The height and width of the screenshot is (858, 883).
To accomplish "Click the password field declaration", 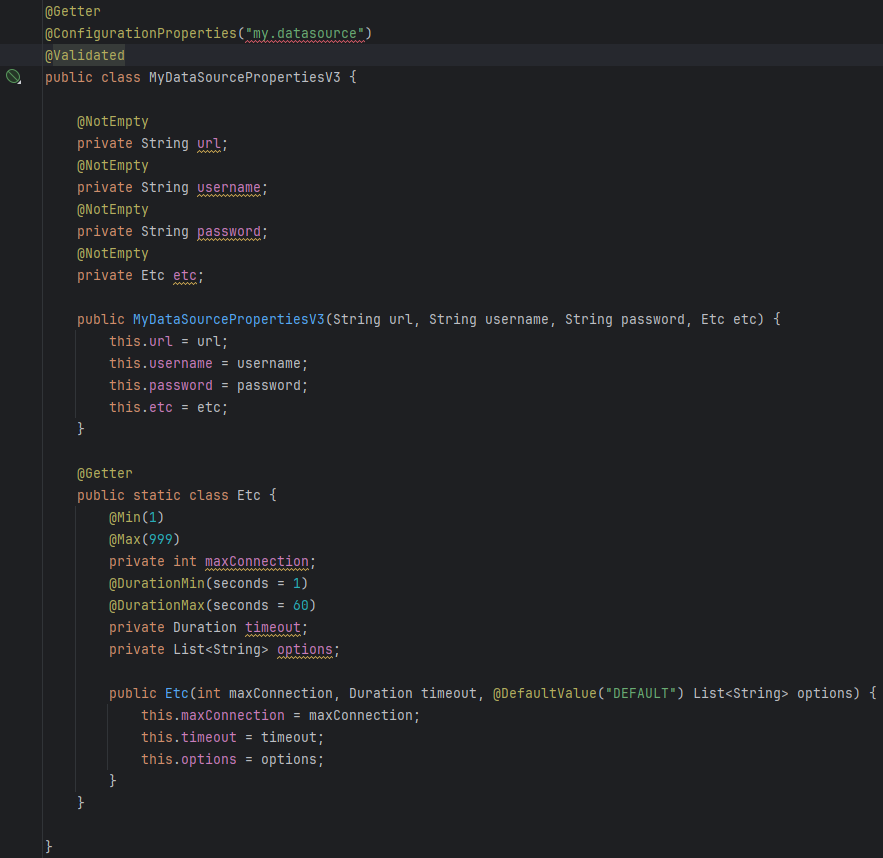I will [x=229, y=231].
